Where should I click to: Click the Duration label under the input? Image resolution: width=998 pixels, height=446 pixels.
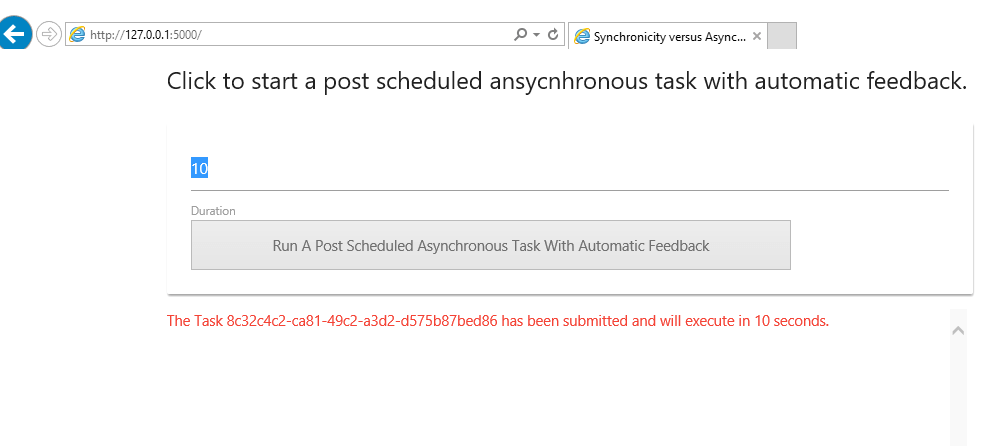(213, 211)
